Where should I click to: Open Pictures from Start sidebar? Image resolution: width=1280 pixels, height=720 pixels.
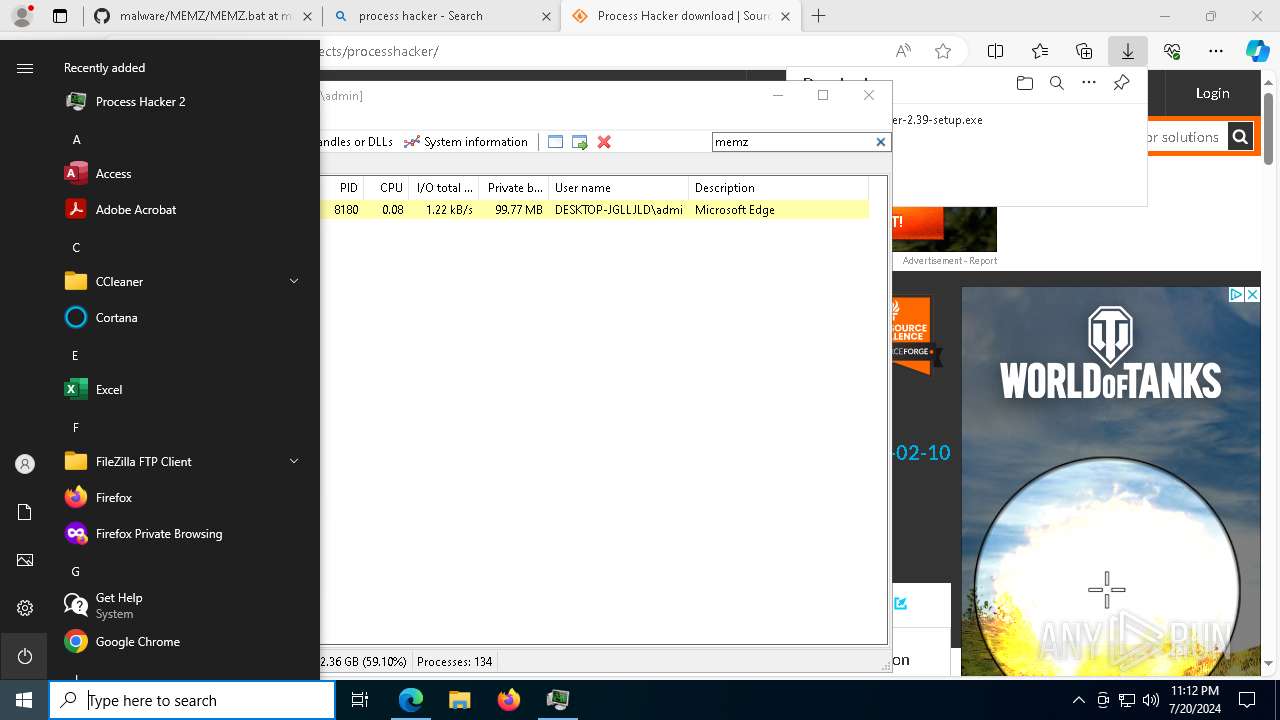click(25, 560)
